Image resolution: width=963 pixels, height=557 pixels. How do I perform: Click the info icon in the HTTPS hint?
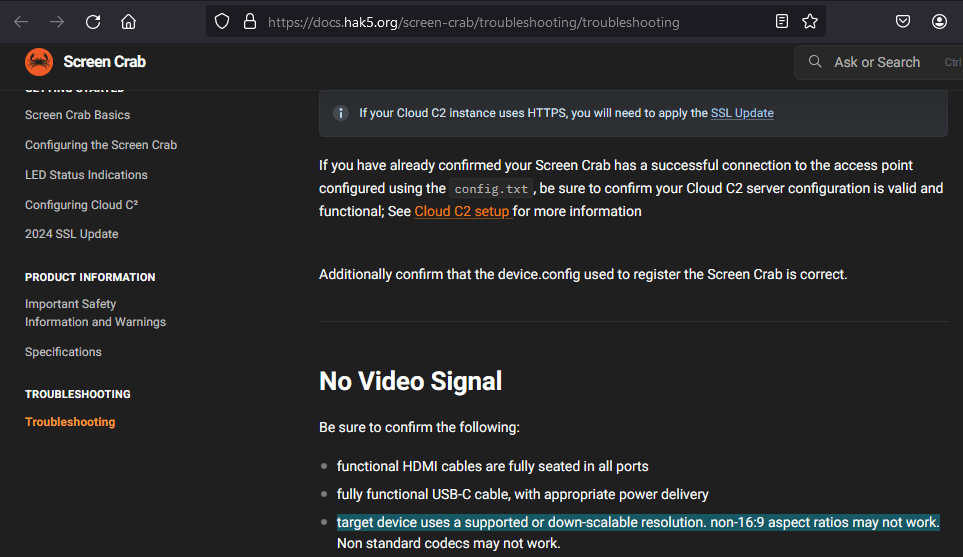point(341,113)
